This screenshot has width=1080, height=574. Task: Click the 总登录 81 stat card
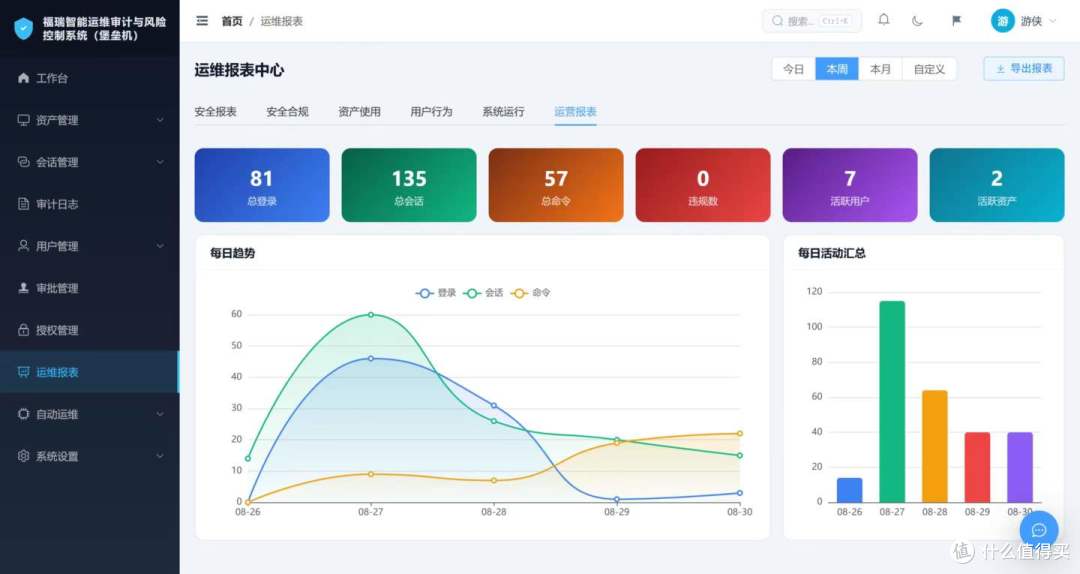click(262, 185)
